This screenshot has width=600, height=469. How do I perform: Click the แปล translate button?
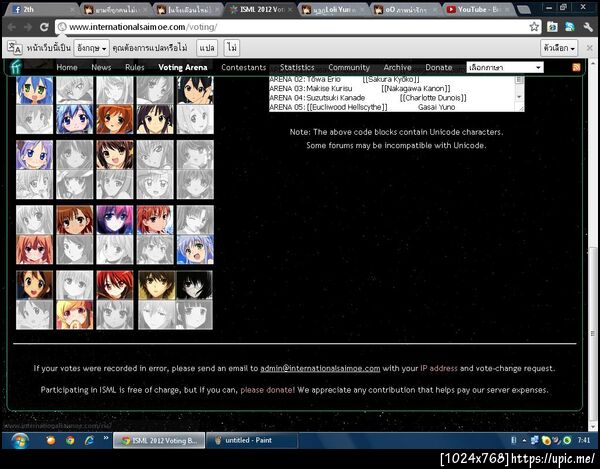(x=207, y=48)
